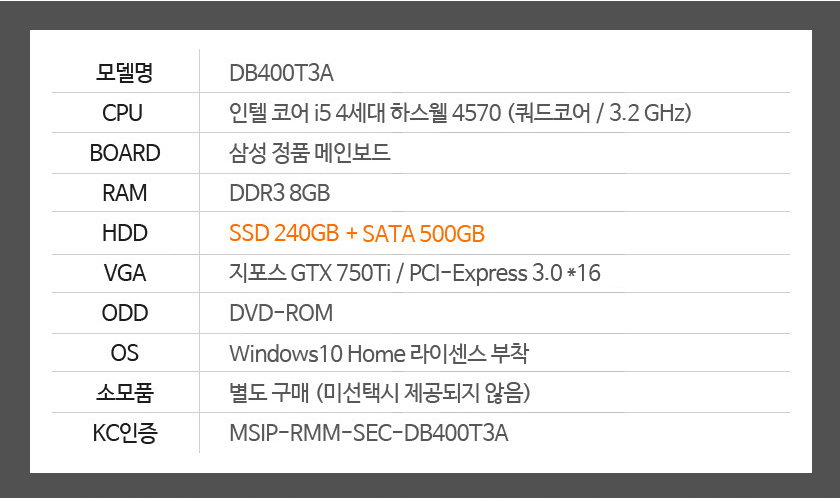
Task: Click the CPU row label
Action: tap(123, 113)
